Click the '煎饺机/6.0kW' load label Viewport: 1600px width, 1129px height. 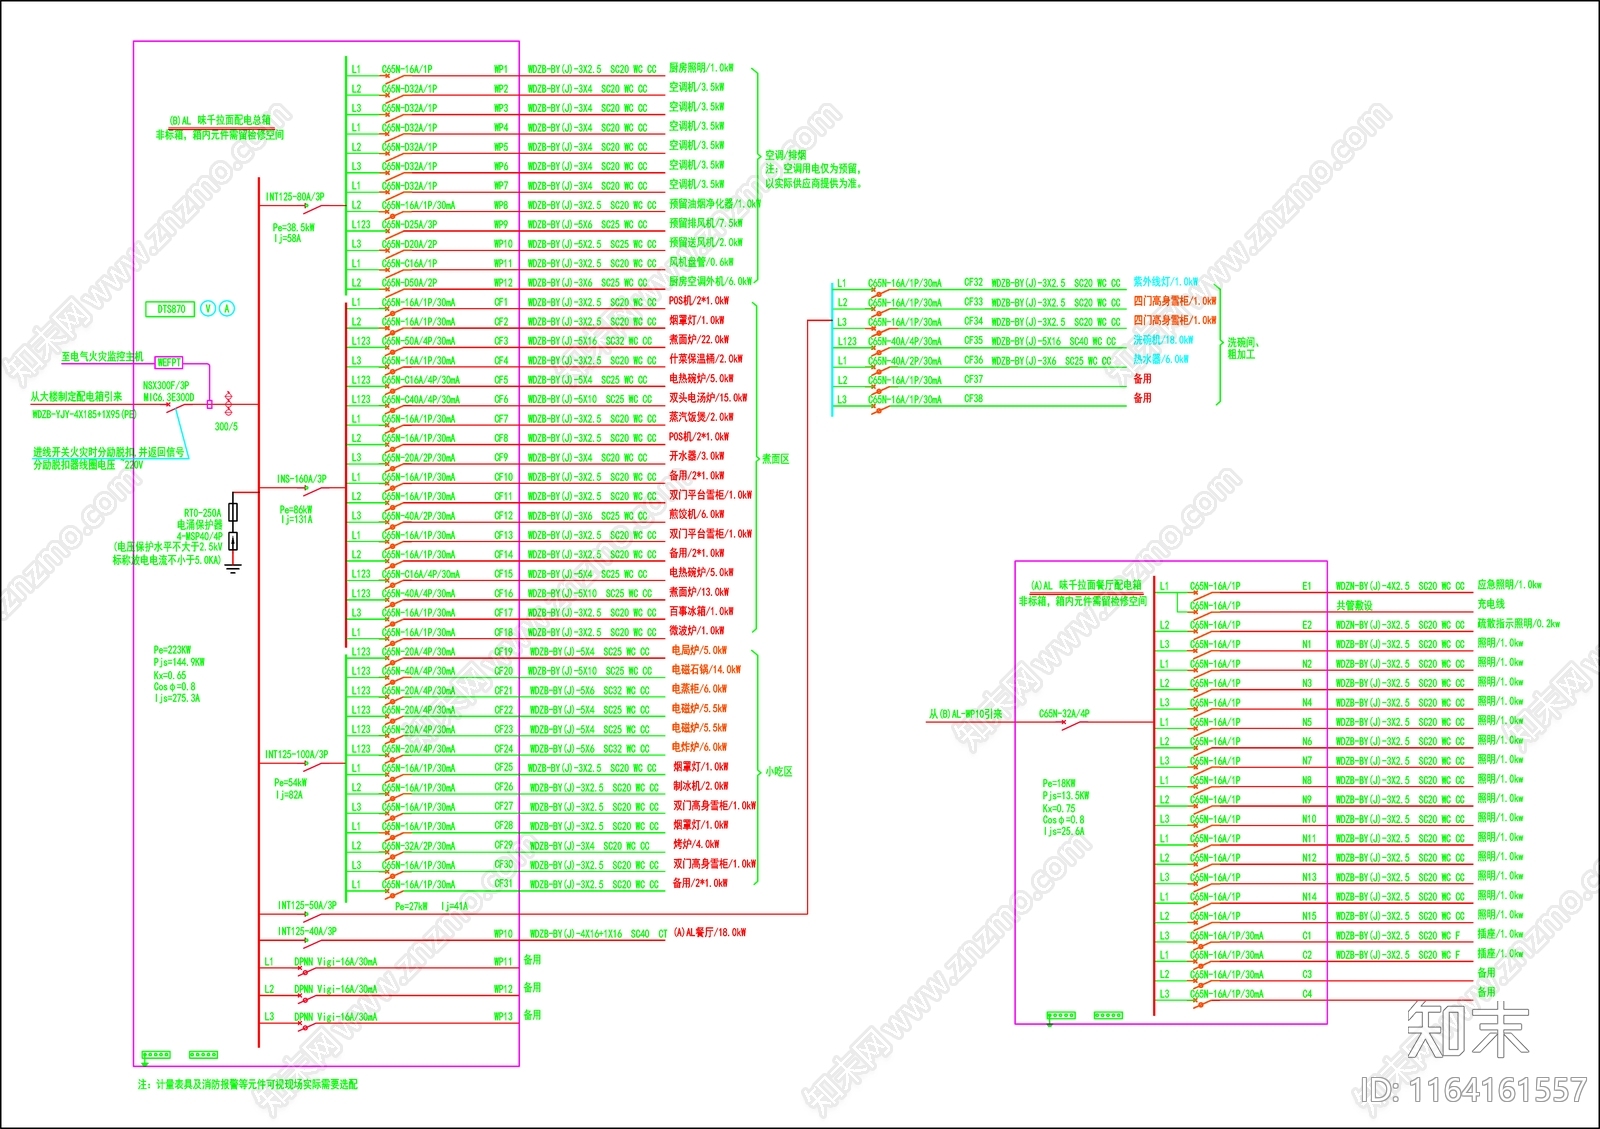point(696,514)
